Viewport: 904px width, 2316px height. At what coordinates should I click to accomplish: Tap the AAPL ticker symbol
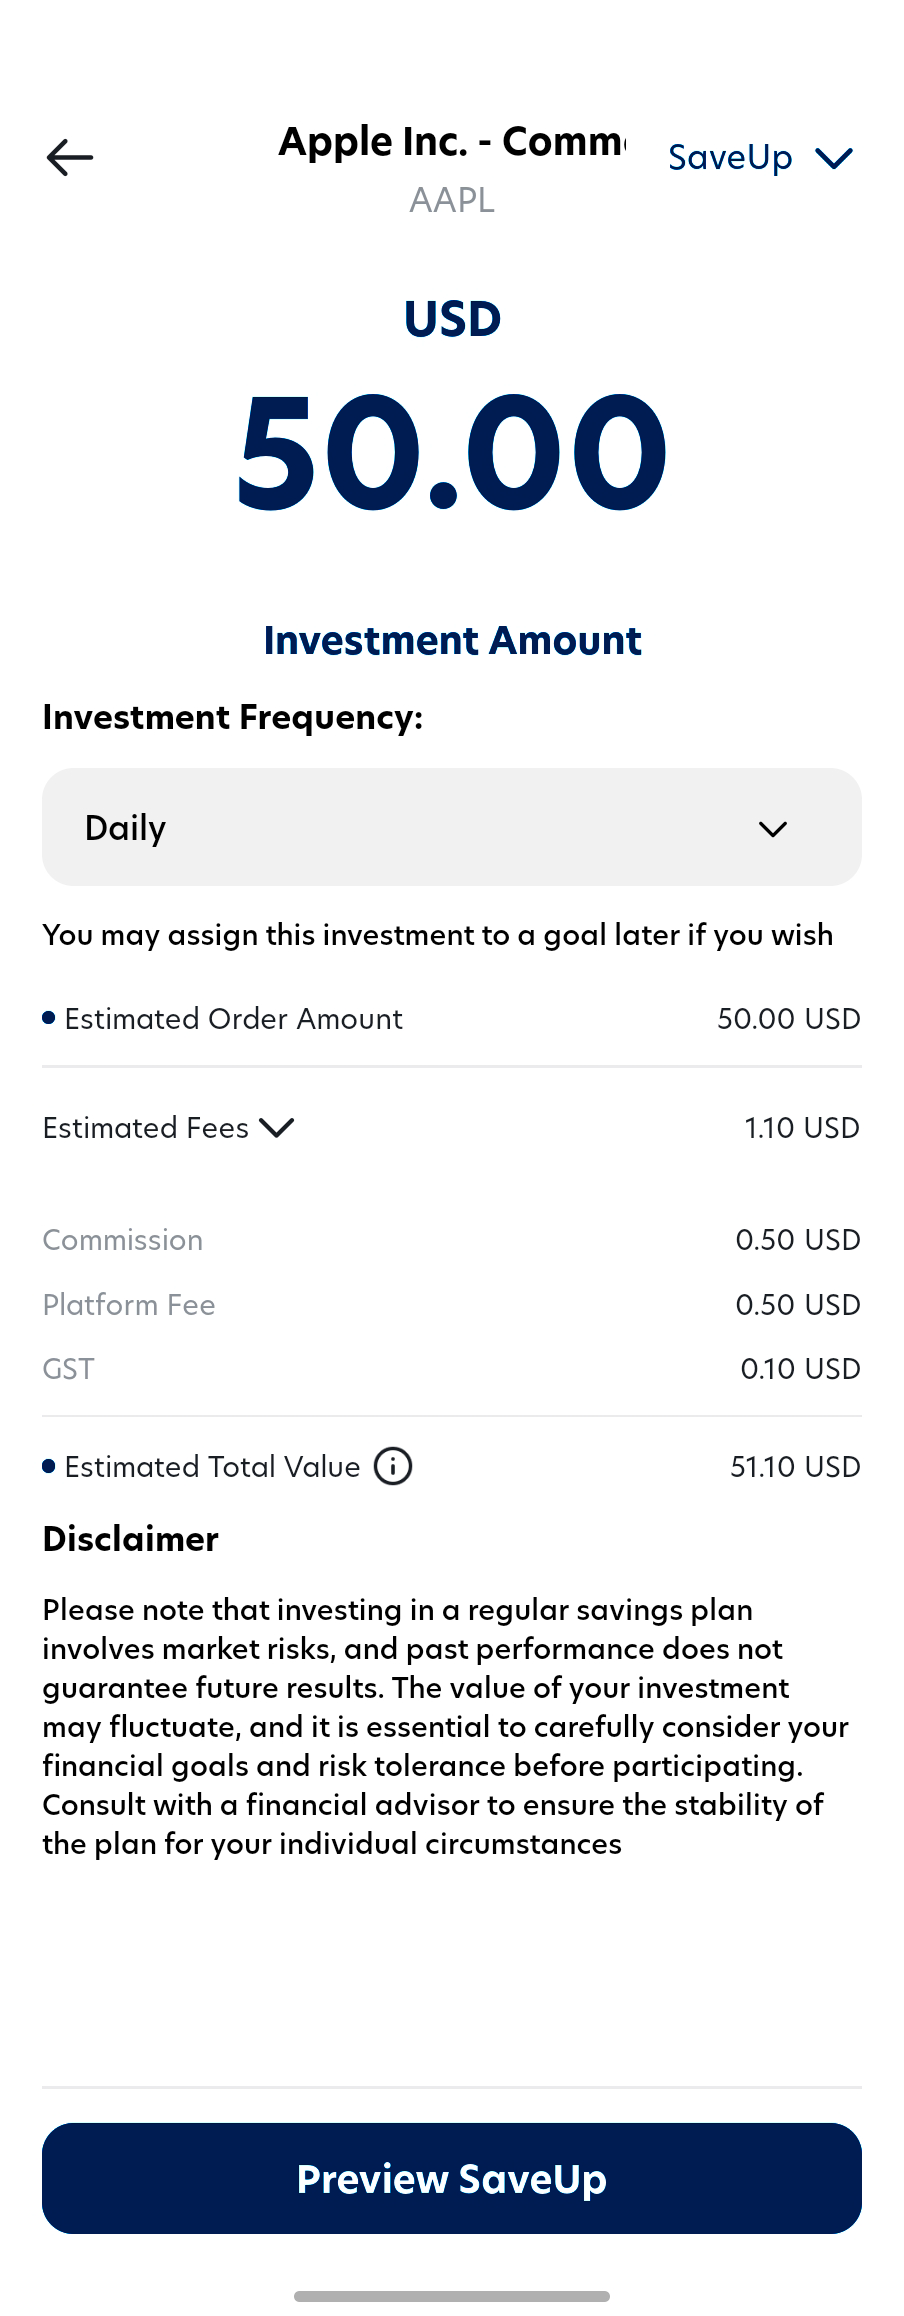pyautogui.click(x=452, y=200)
